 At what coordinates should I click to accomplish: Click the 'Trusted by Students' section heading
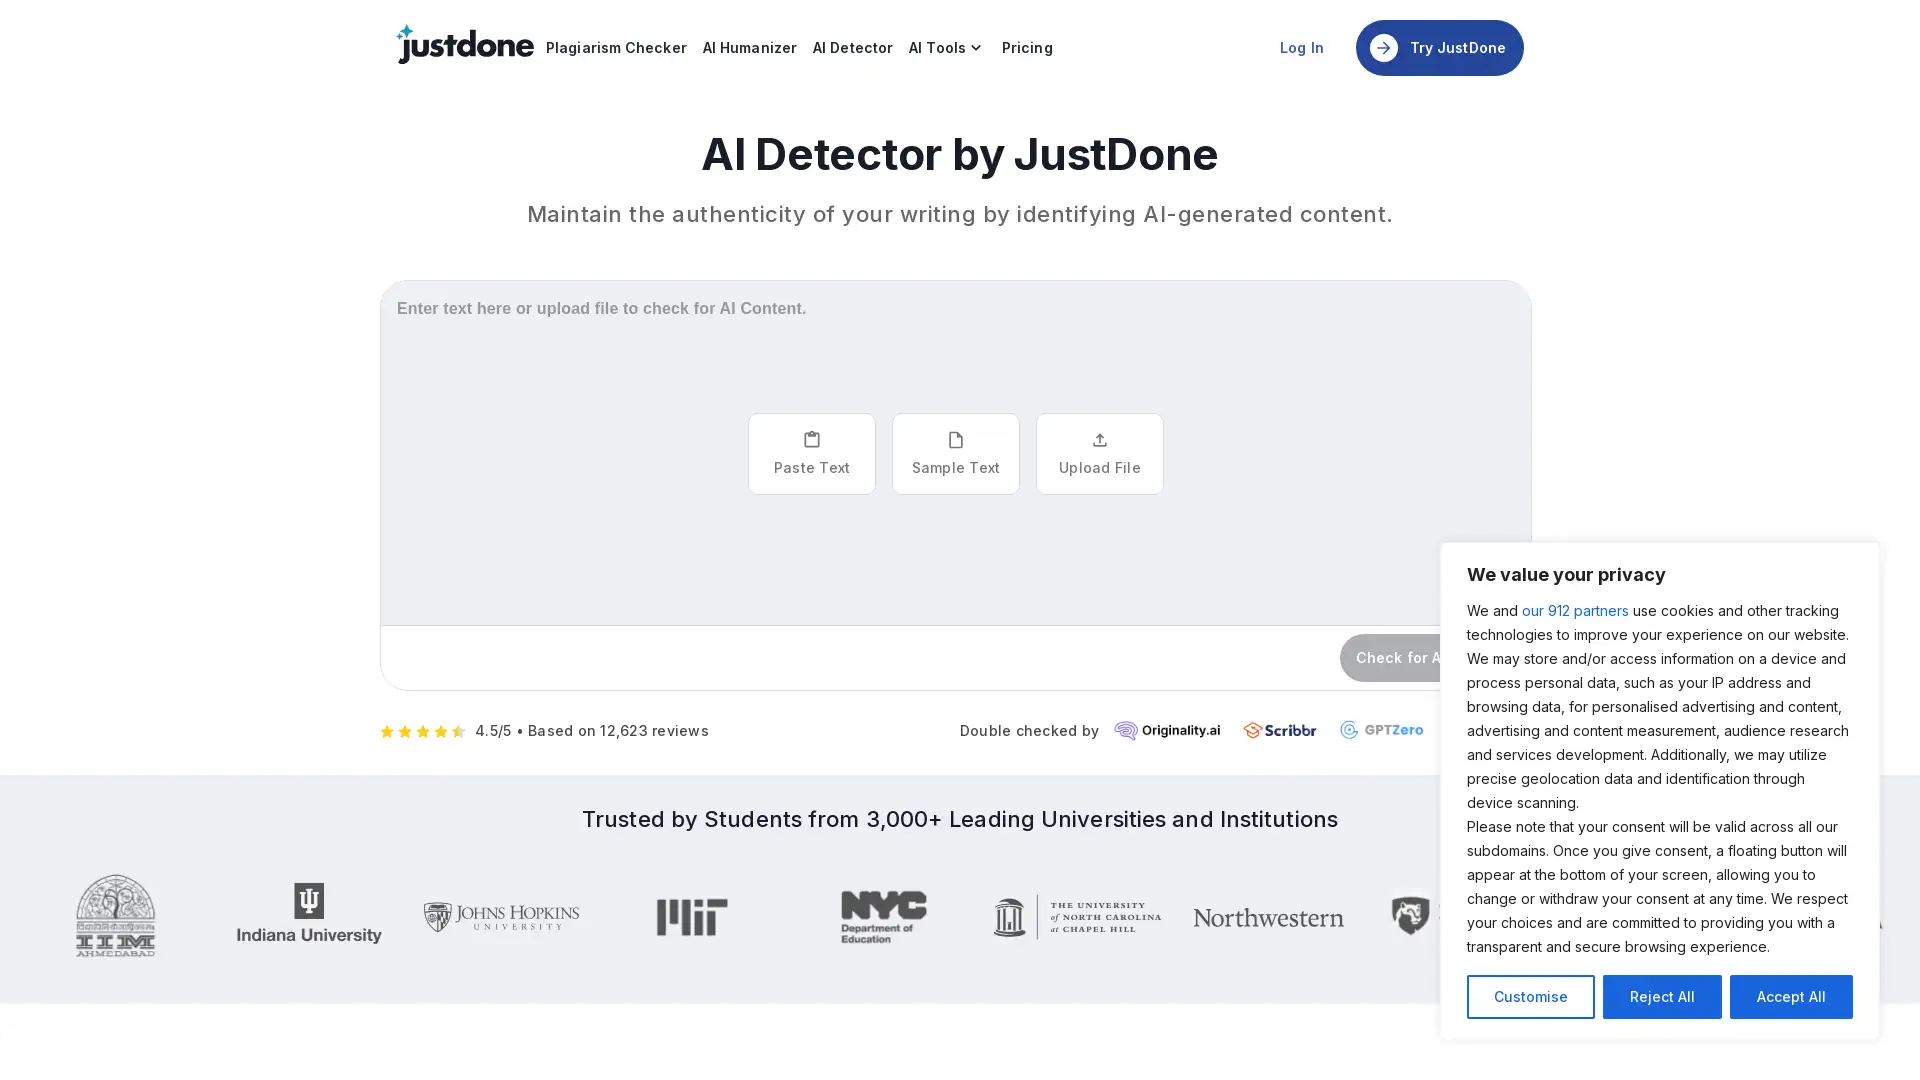pos(959,819)
